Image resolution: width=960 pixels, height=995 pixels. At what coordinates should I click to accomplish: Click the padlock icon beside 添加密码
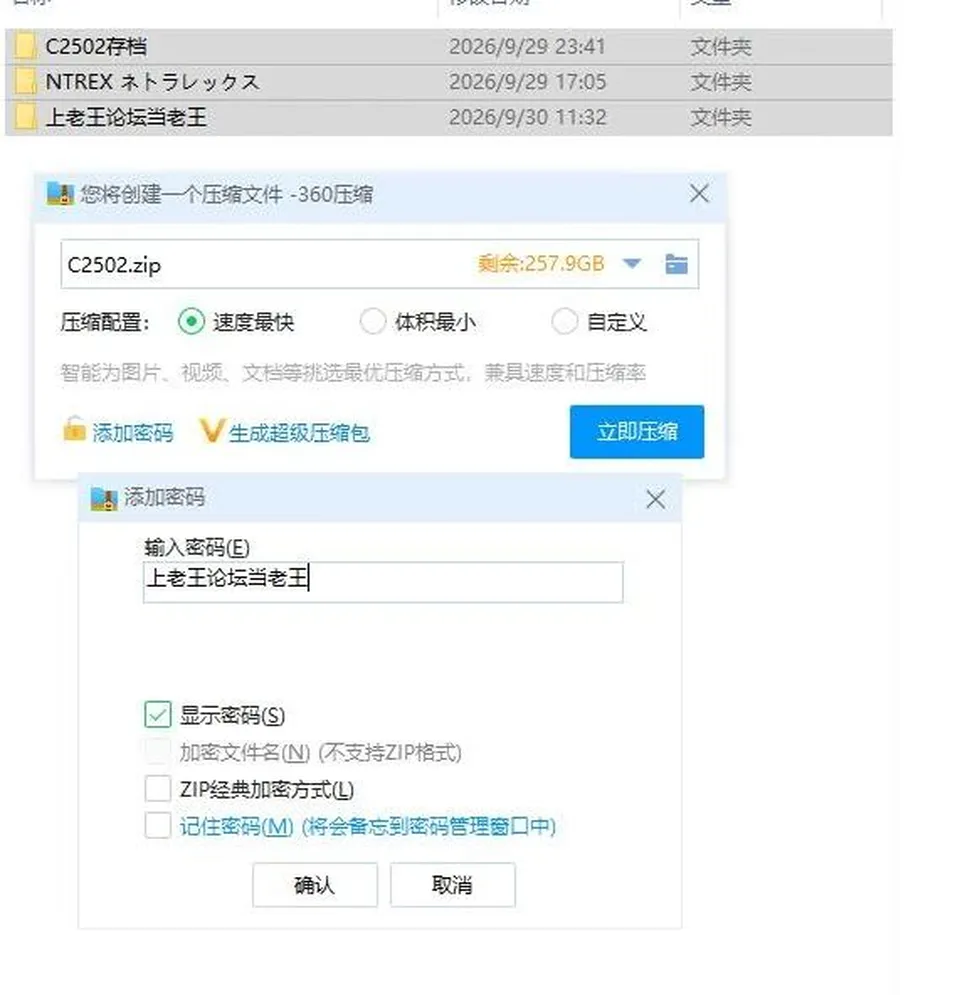[x=74, y=429]
